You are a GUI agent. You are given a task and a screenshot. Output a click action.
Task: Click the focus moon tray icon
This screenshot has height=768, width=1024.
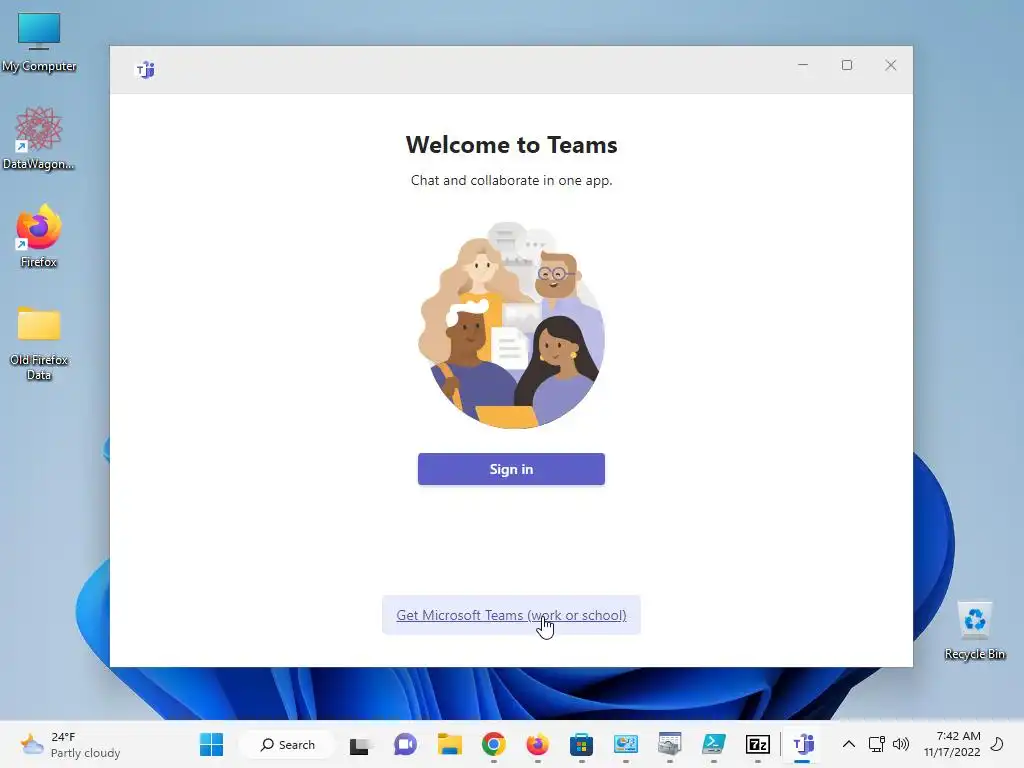point(997,744)
